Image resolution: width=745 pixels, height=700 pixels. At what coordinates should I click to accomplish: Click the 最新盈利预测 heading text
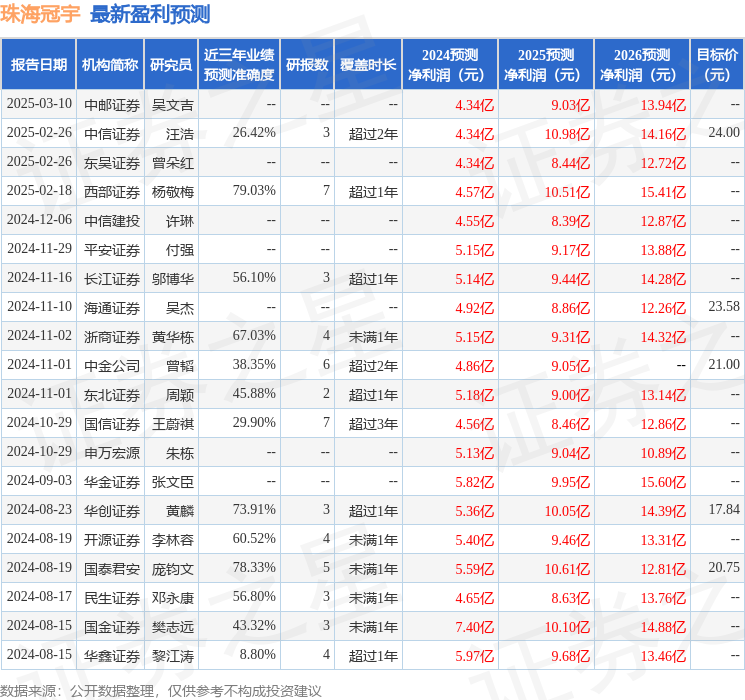150,14
